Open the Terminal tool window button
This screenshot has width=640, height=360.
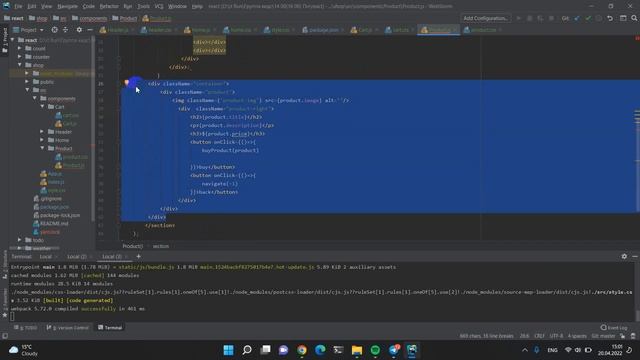110,327
